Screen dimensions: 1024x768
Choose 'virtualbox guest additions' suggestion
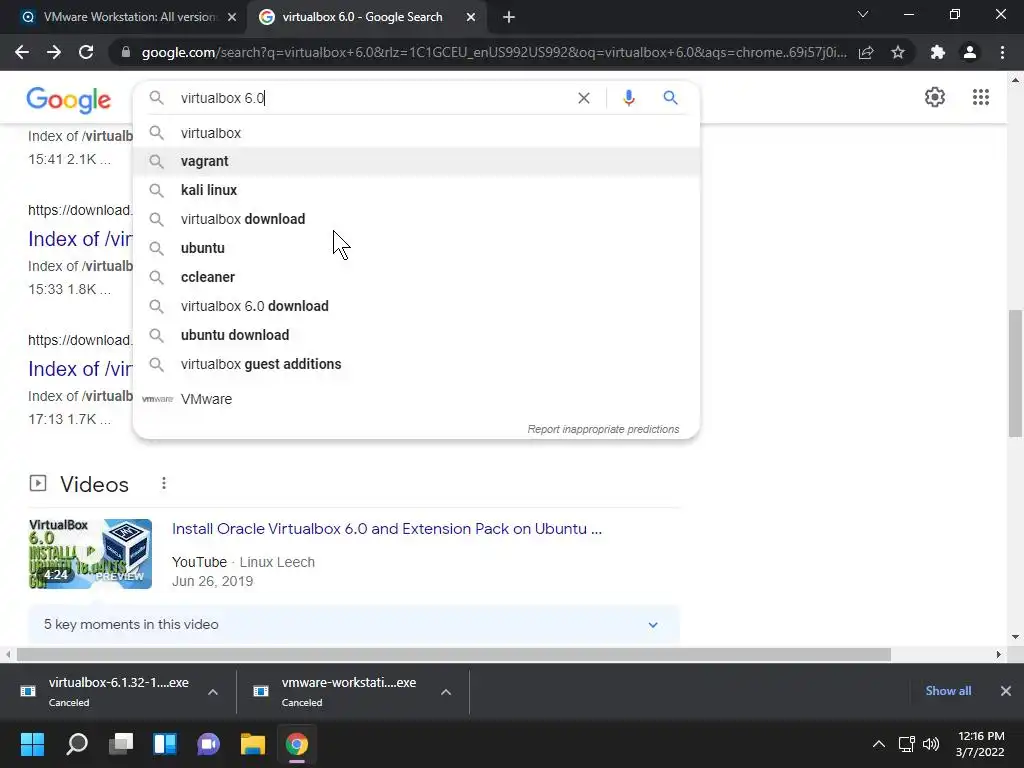pos(416,364)
